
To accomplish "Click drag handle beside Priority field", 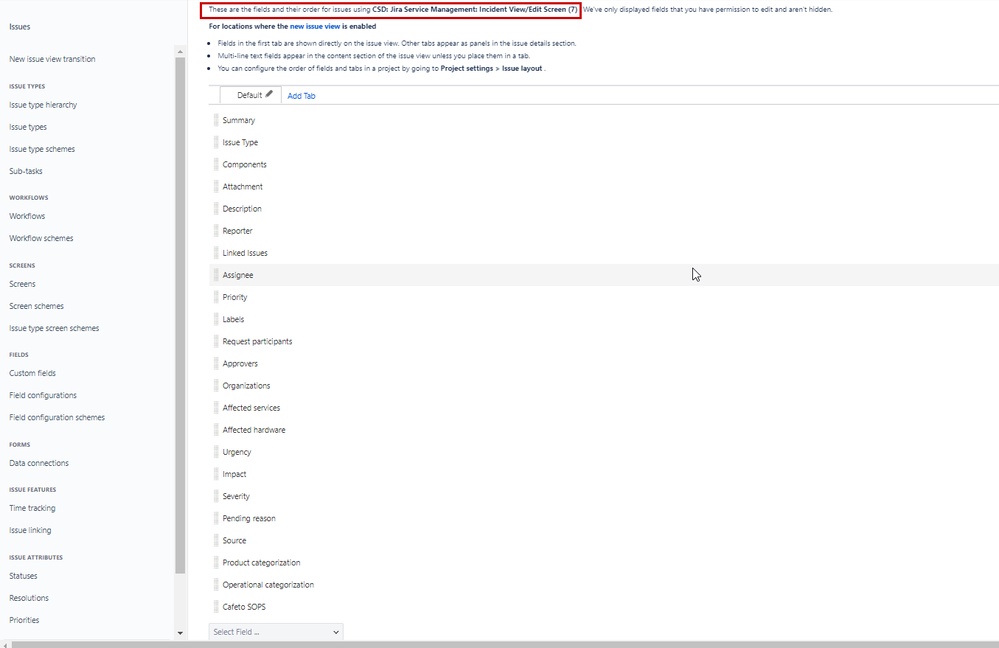I will pyautogui.click(x=216, y=297).
